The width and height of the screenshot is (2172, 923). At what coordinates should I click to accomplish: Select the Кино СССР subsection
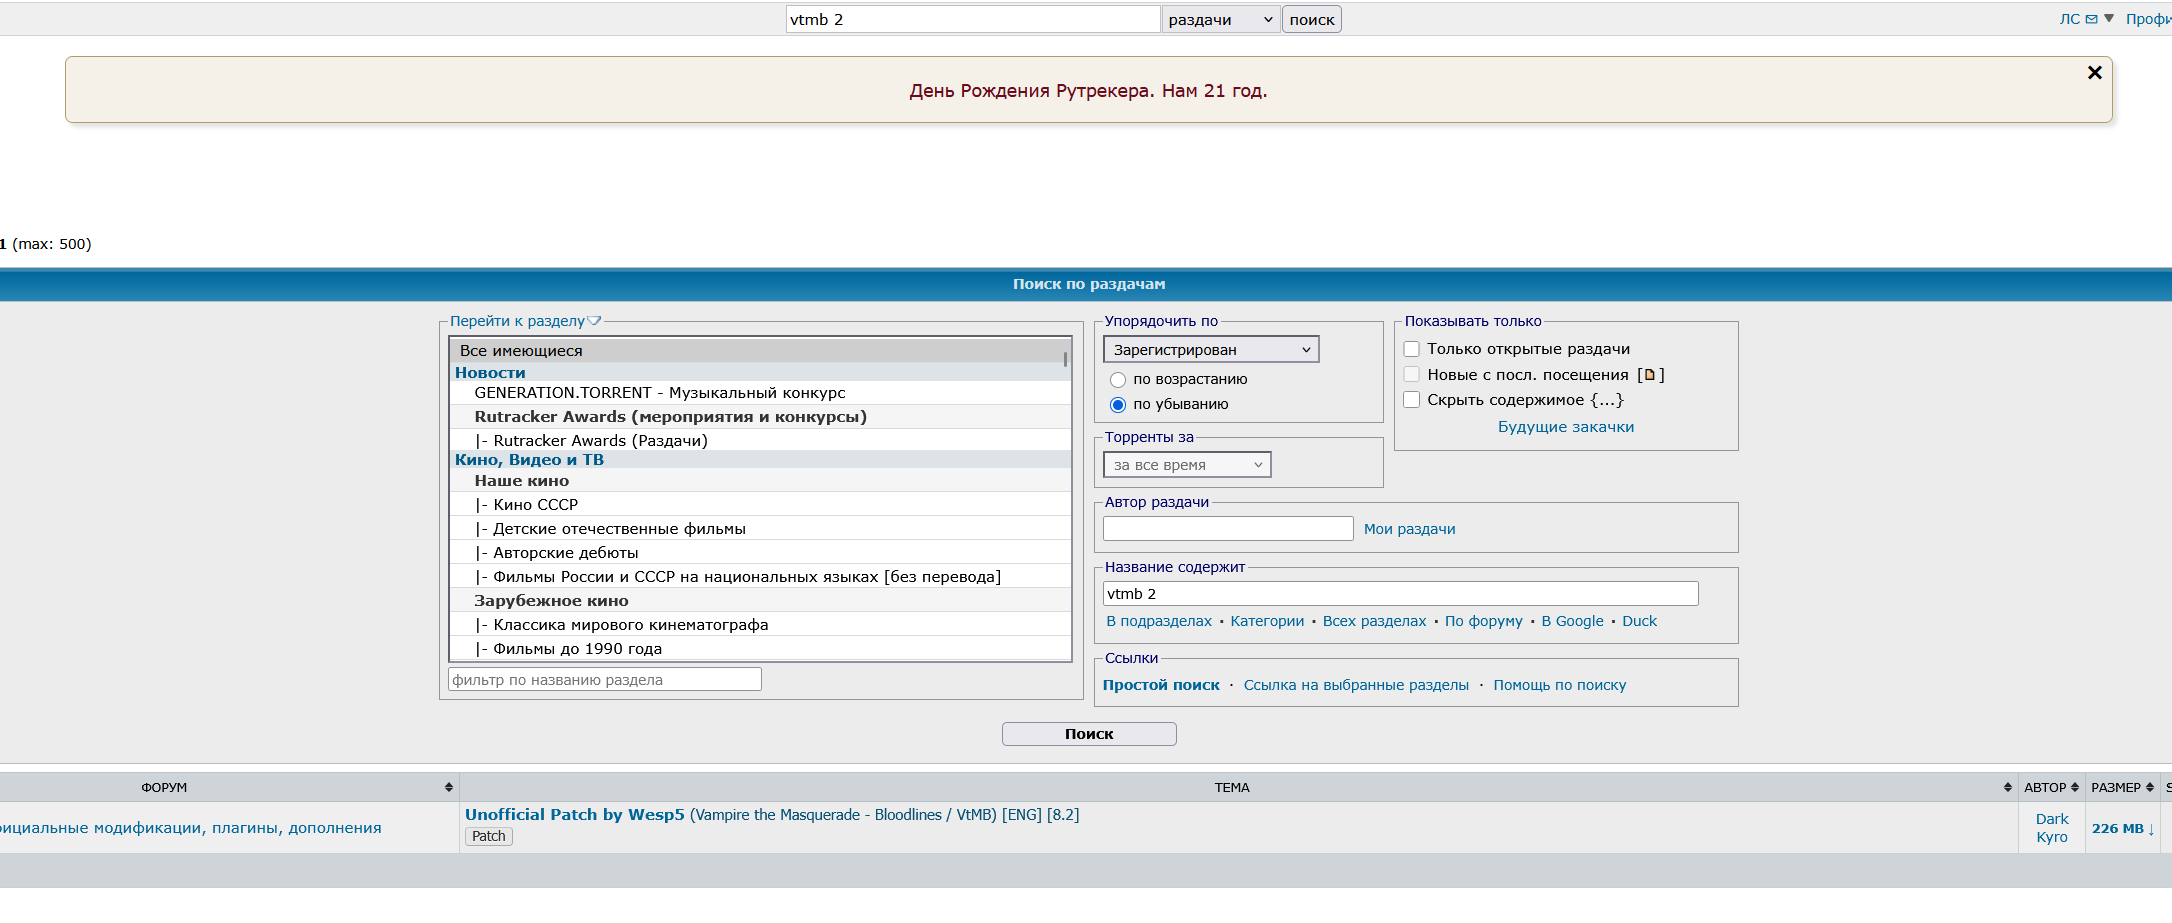(x=760, y=505)
